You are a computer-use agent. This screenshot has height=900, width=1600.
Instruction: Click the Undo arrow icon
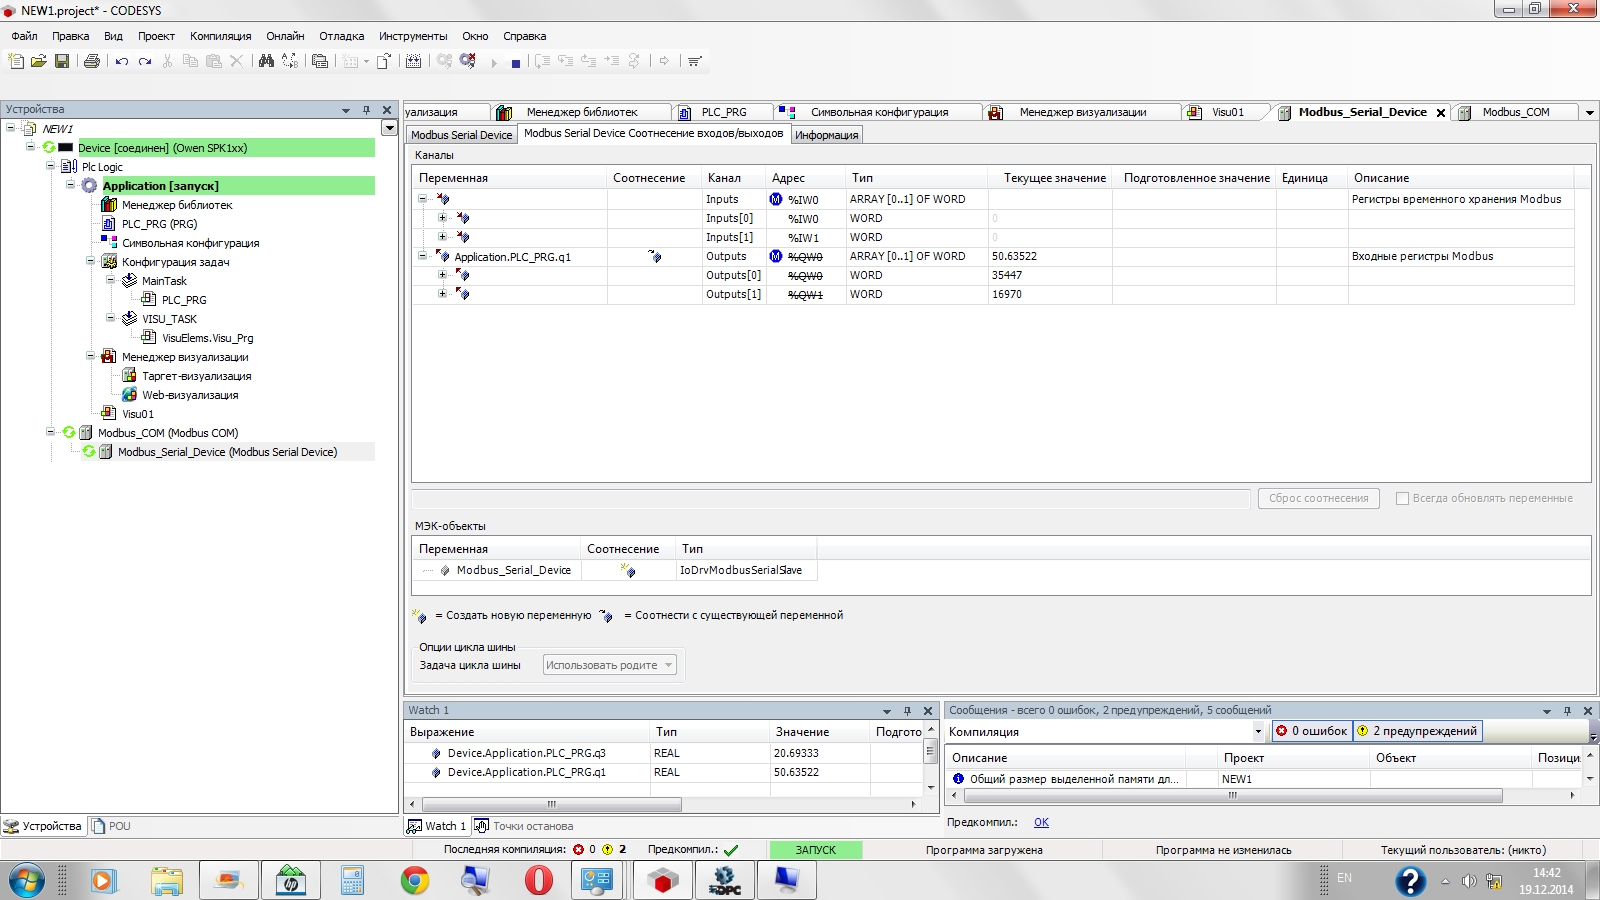(x=121, y=61)
